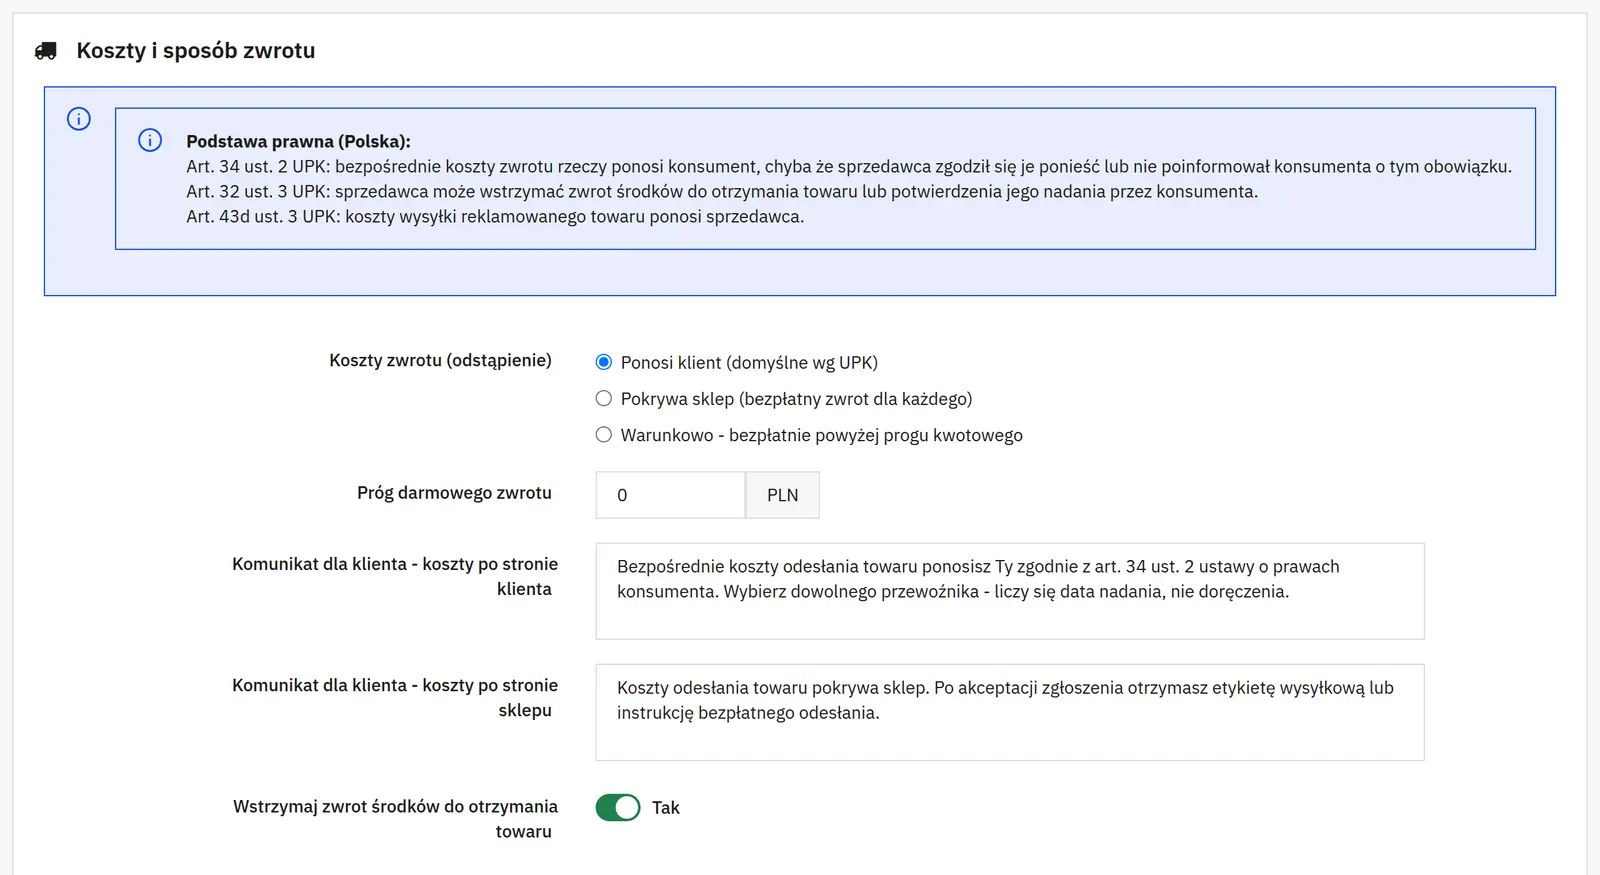Click the 'Tak' label next to toggle
The width and height of the screenshot is (1600, 875).
pyautogui.click(x=666, y=807)
